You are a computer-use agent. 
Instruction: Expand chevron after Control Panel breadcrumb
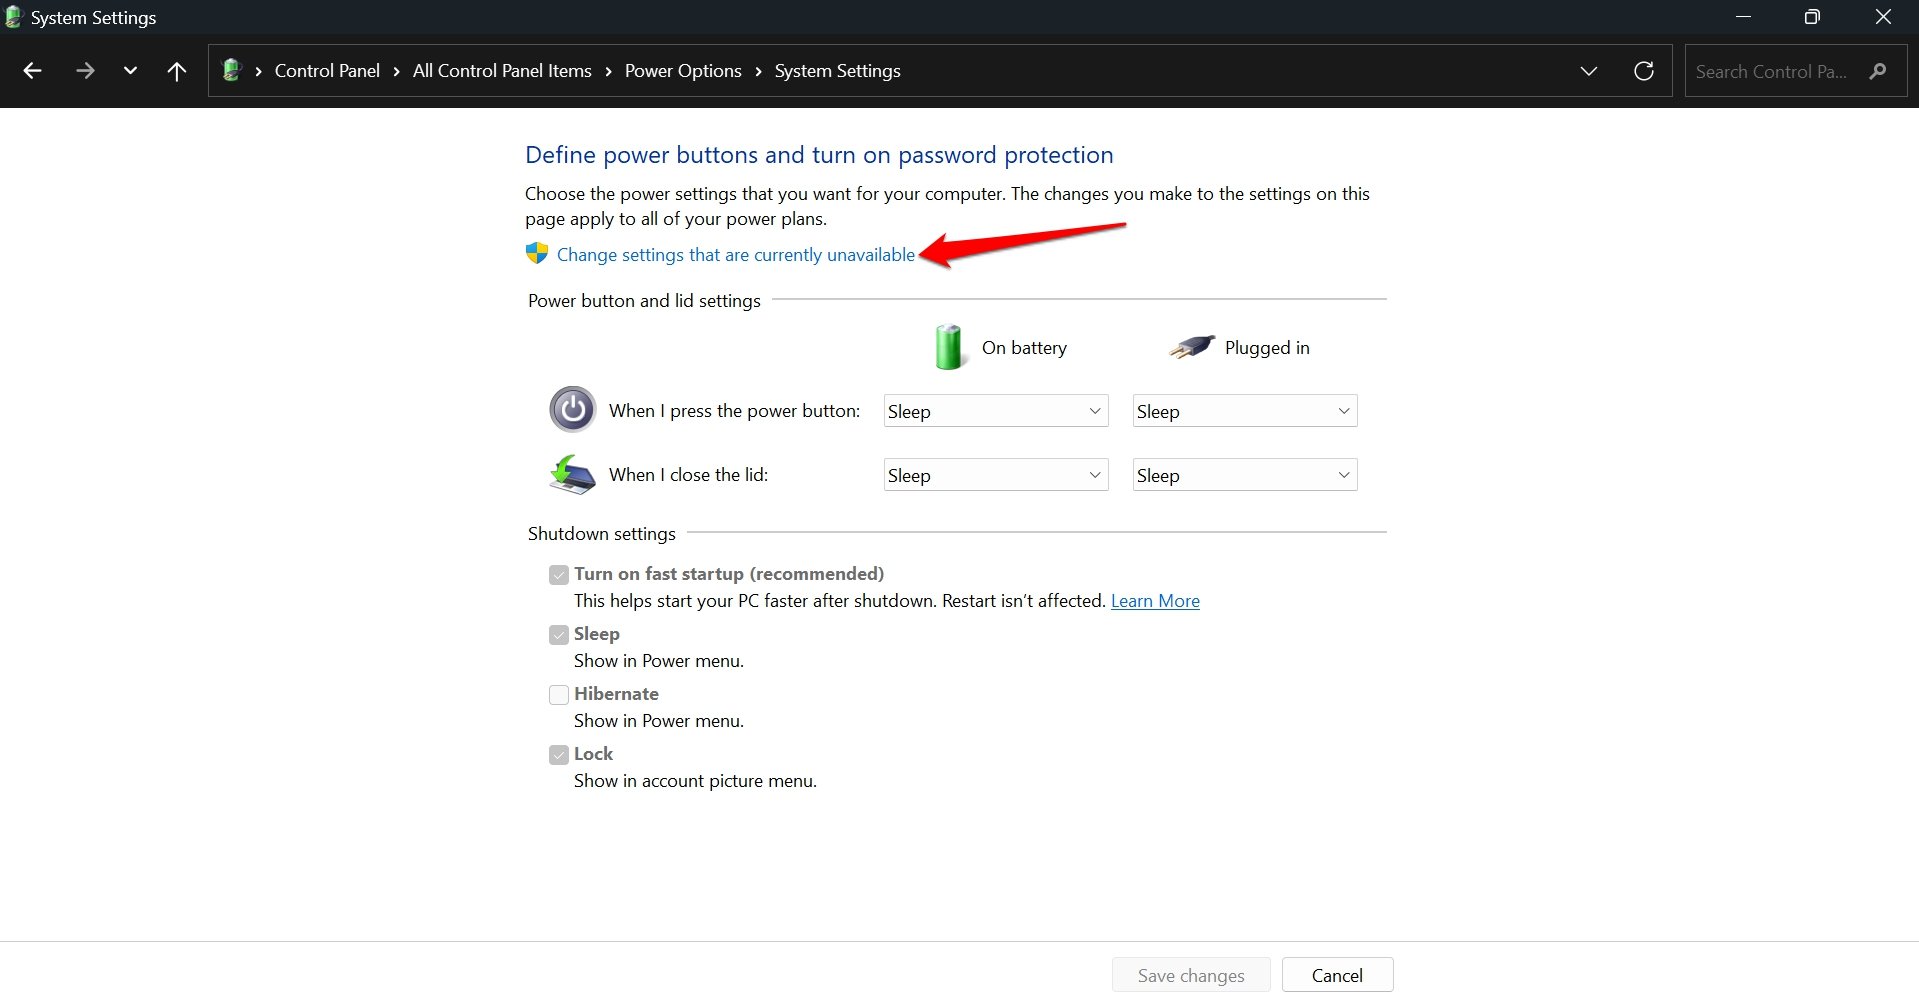pos(397,71)
